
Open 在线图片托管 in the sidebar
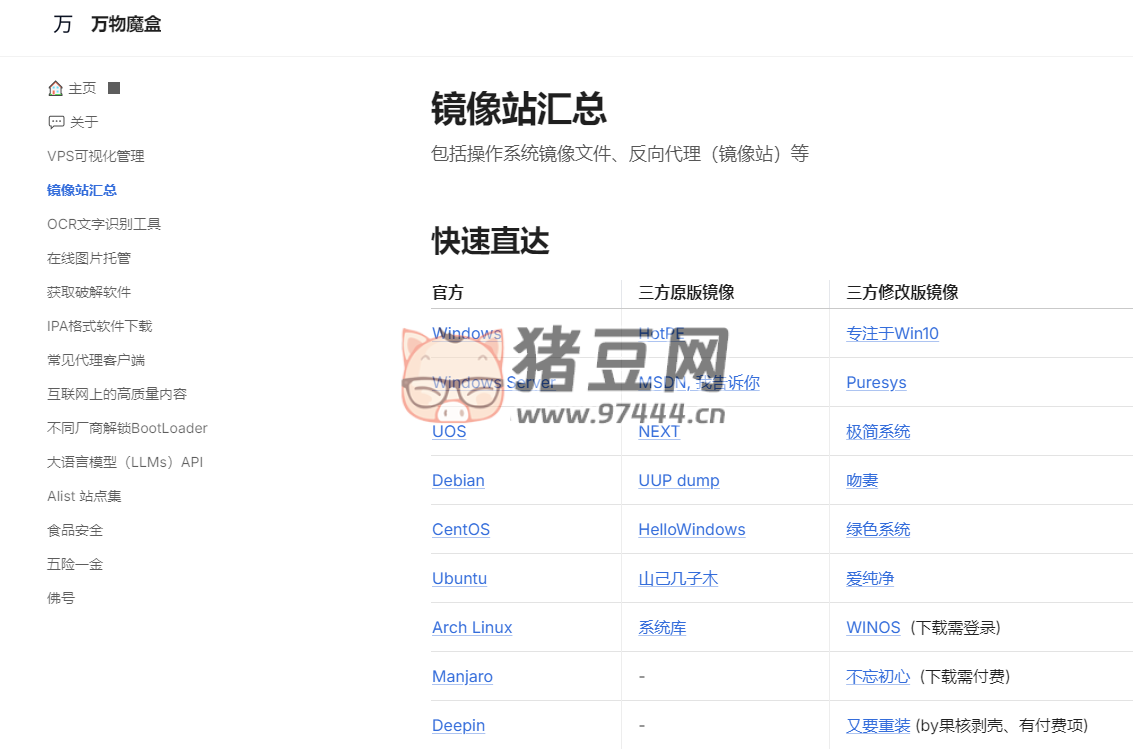pyautogui.click(x=88, y=258)
